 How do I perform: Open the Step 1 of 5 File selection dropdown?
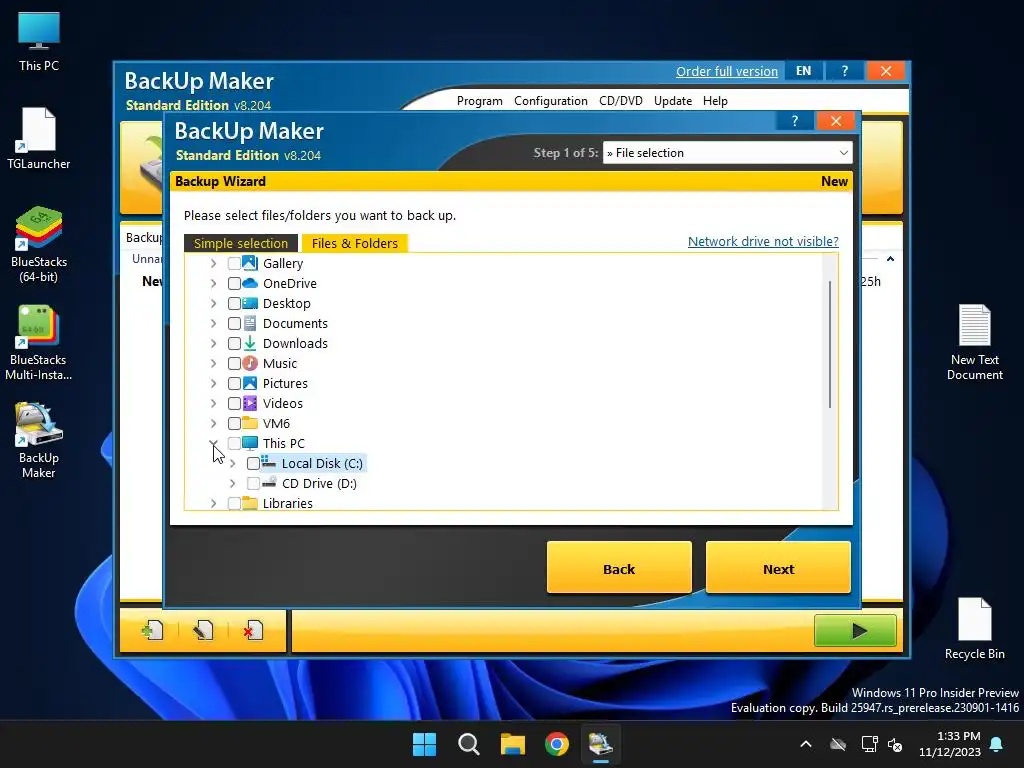(728, 153)
